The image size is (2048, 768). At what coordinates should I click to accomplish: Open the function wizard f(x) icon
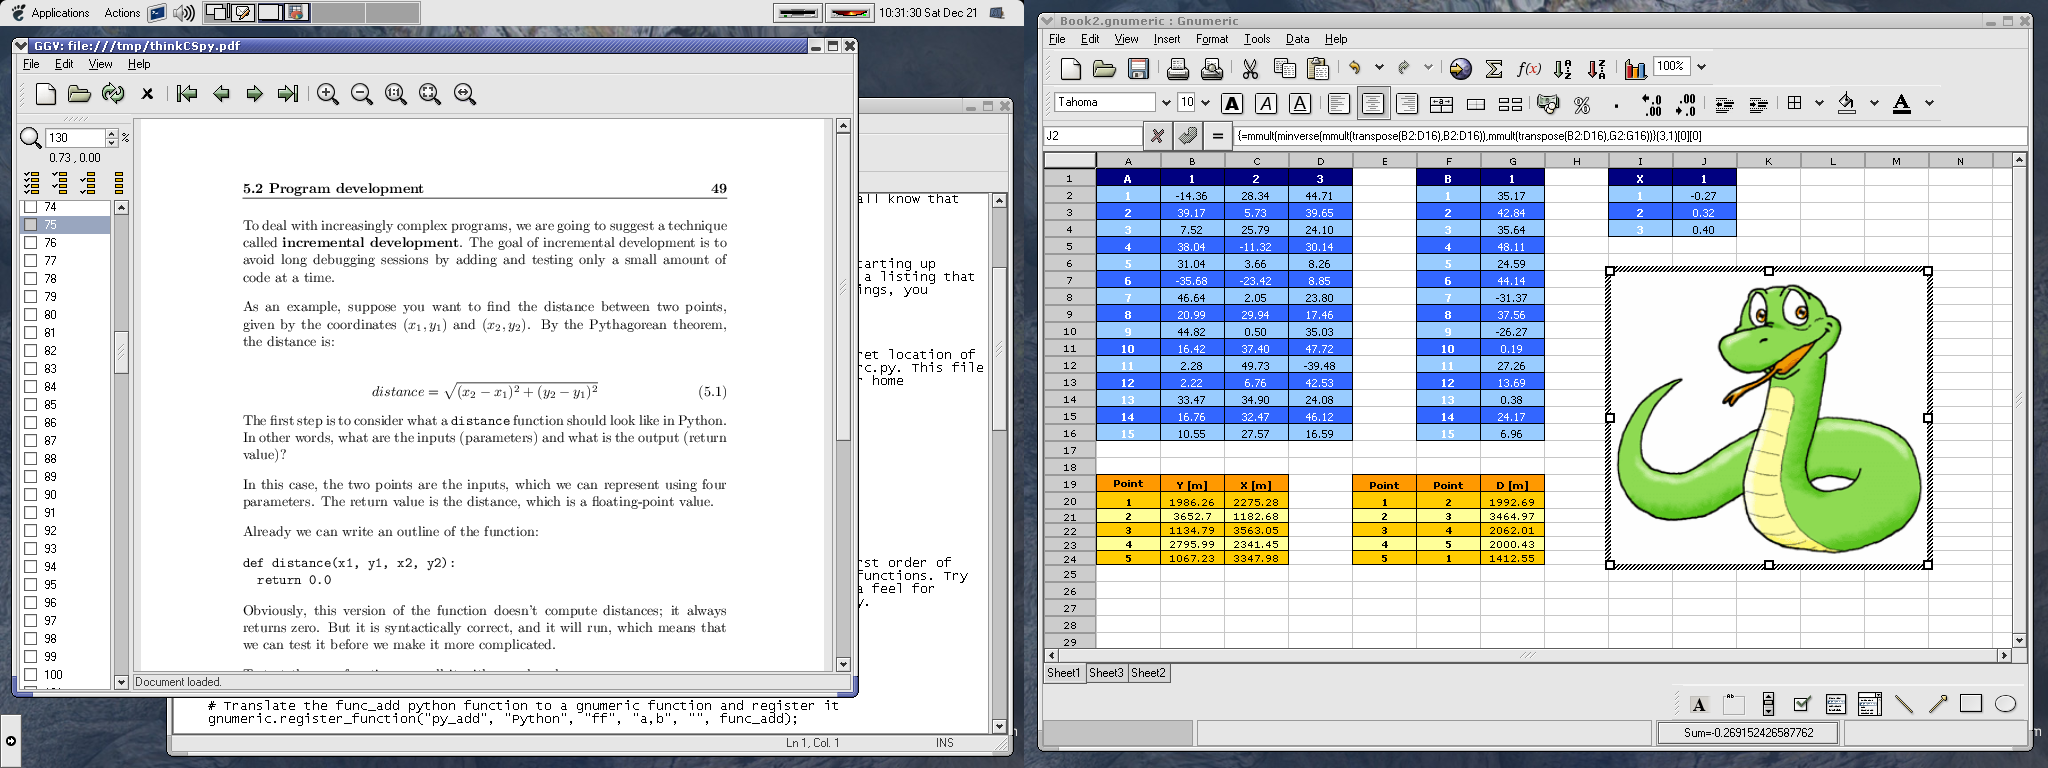tap(1528, 68)
